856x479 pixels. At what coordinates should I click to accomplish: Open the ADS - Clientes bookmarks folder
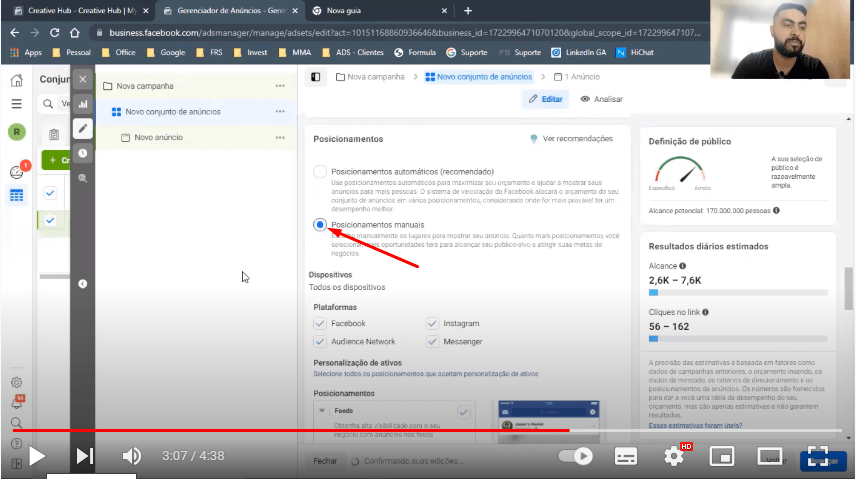click(x=353, y=52)
